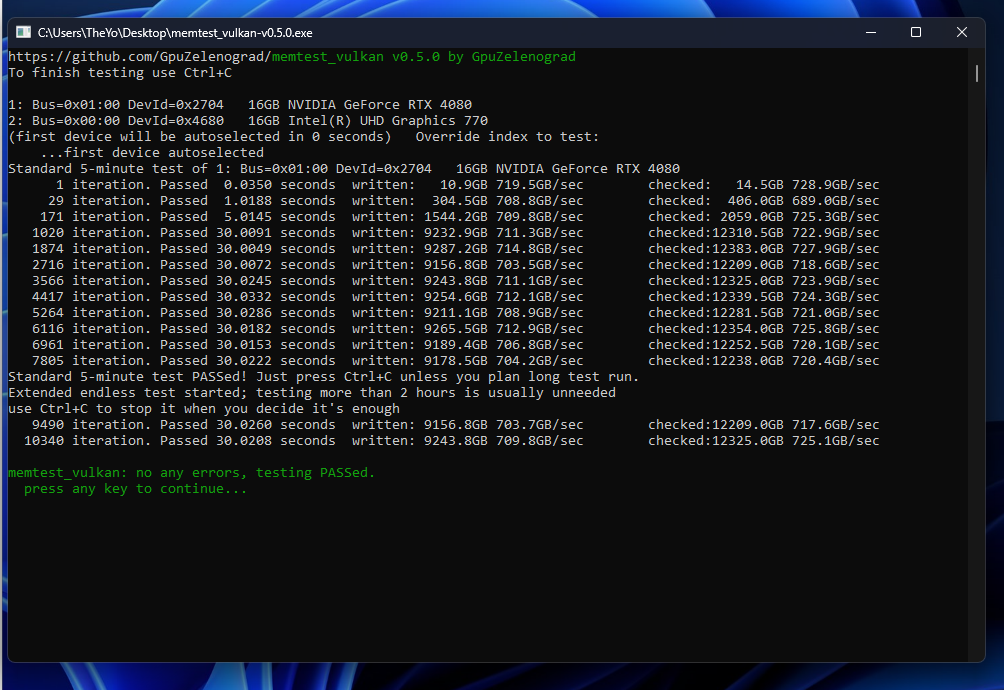1004x690 pixels.
Task: Click the green 'no any errors, testing PASSed.' line
Action: click(191, 472)
